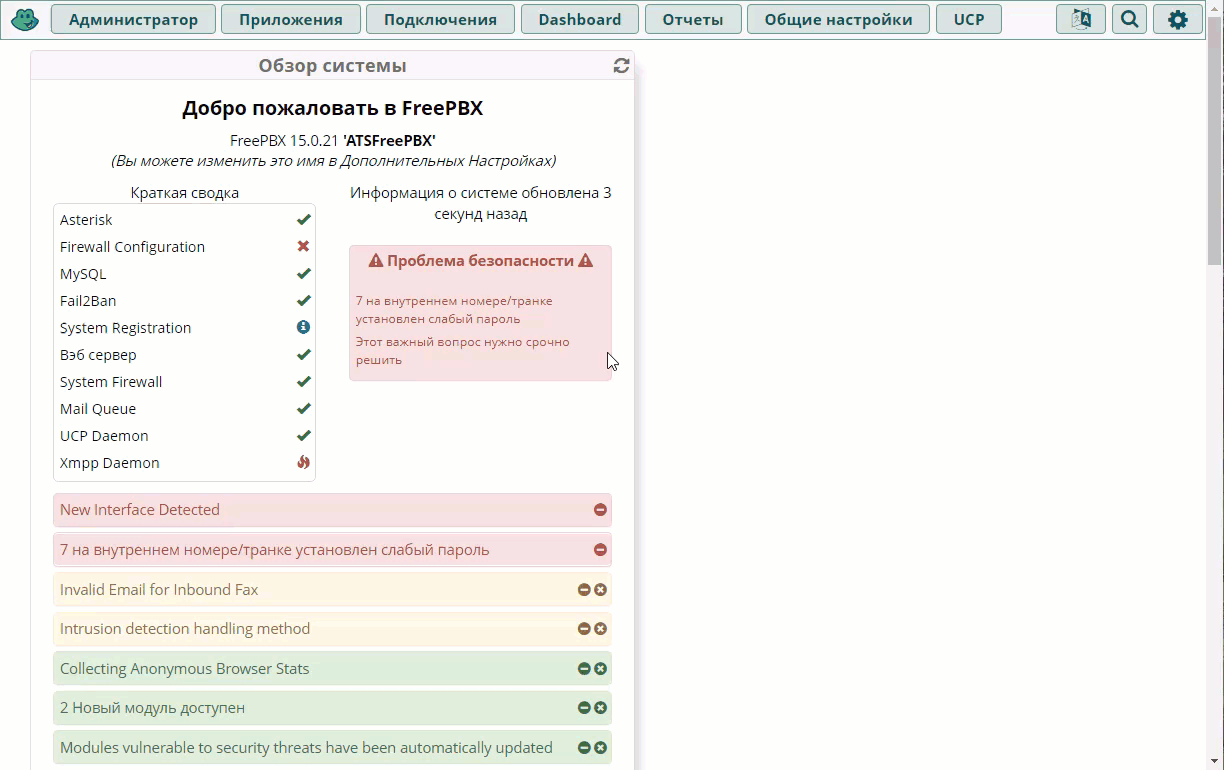Expand the Приложения menu
This screenshot has height=770, width=1224.
pyautogui.click(x=290, y=19)
